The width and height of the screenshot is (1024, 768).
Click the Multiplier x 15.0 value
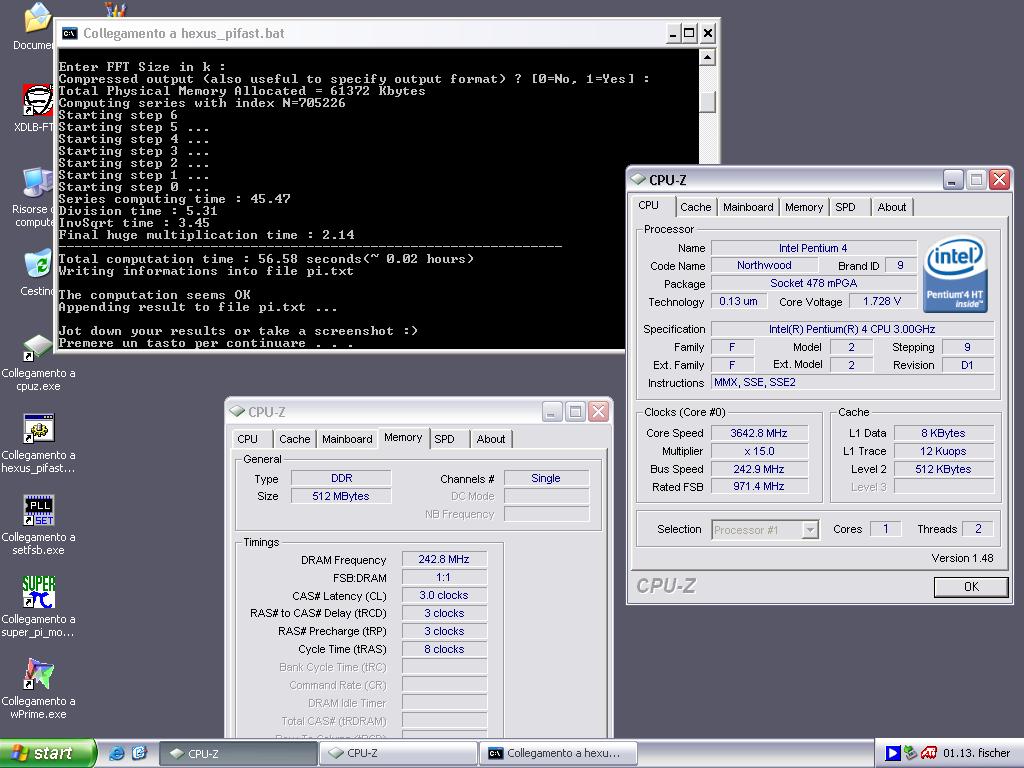point(759,451)
